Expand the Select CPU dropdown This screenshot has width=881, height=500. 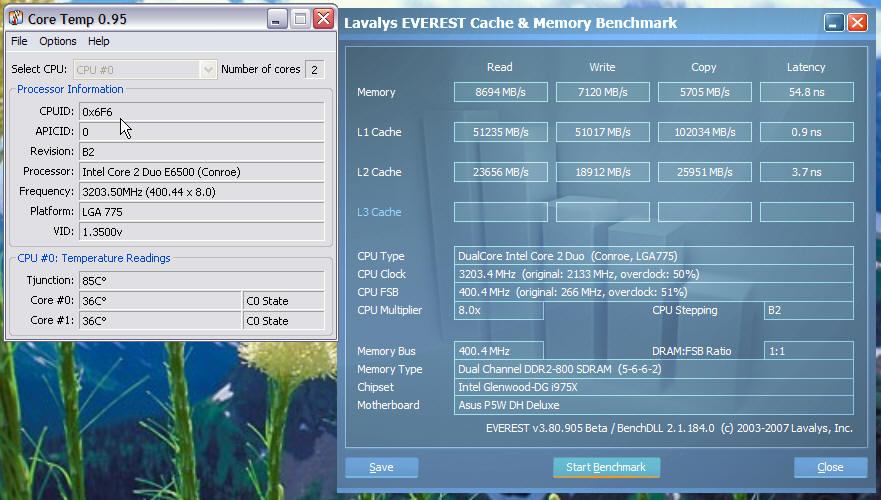coord(208,70)
